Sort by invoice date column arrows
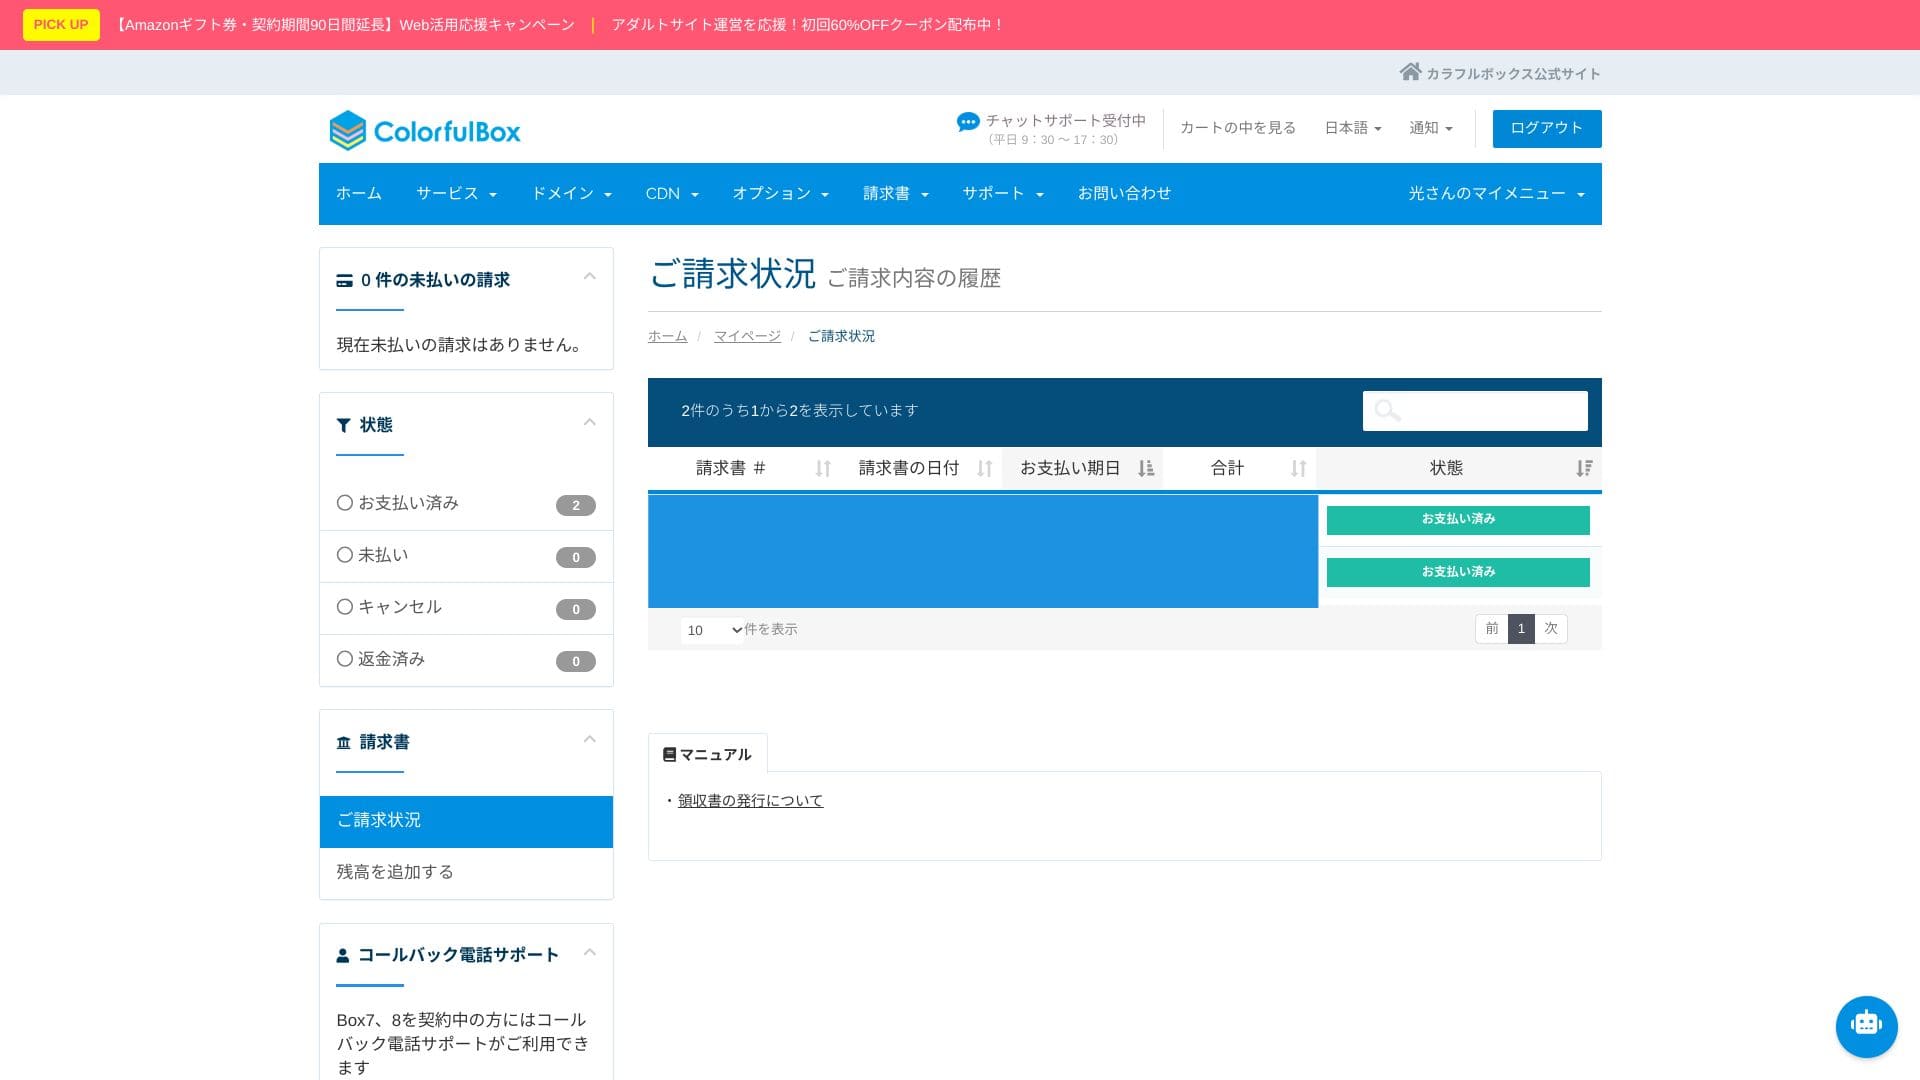1920x1080 pixels. click(984, 468)
